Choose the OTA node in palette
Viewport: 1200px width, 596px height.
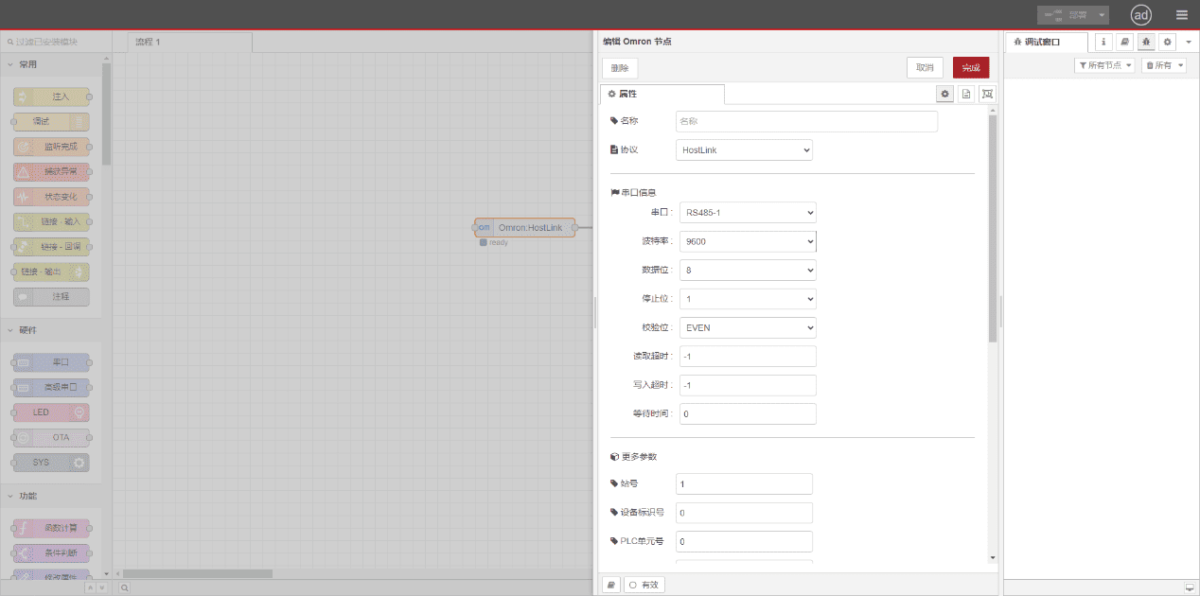coord(50,437)
